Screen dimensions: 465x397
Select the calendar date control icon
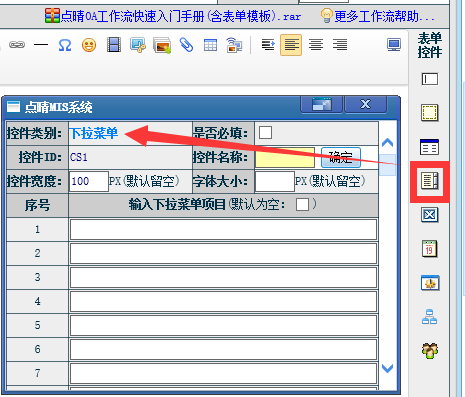pos(429,249)
